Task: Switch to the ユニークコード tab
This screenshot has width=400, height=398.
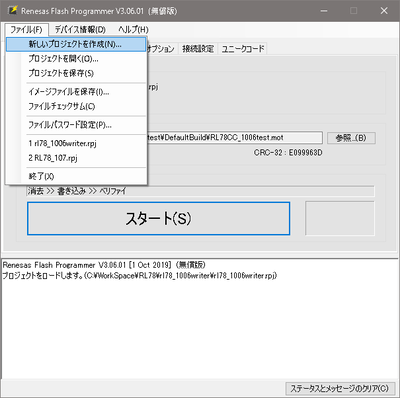Action: 243,49
